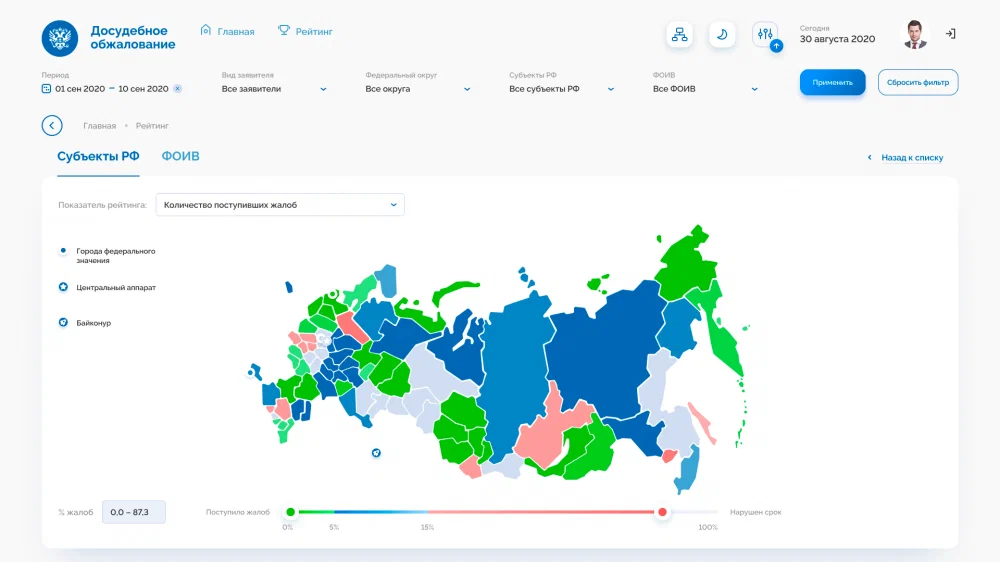Click the coat of arms logo
This screenshot has height=562, width=1000.
(x=60, y=38)
